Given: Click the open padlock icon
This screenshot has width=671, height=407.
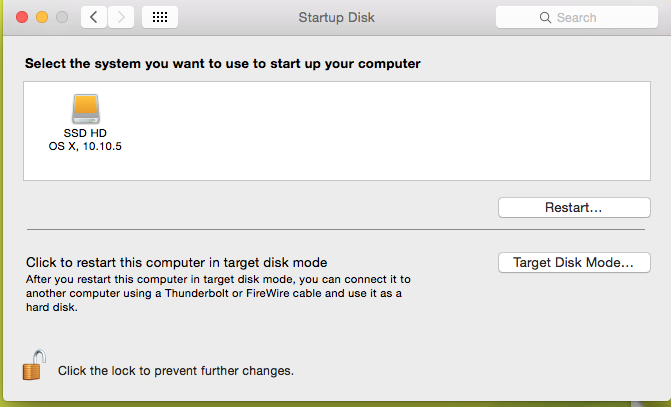Looking at the screenshot, I should [x=34, y=365].
